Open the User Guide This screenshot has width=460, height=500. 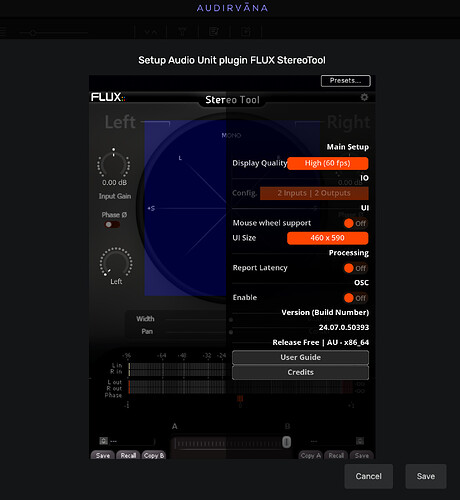coord(300,357)
